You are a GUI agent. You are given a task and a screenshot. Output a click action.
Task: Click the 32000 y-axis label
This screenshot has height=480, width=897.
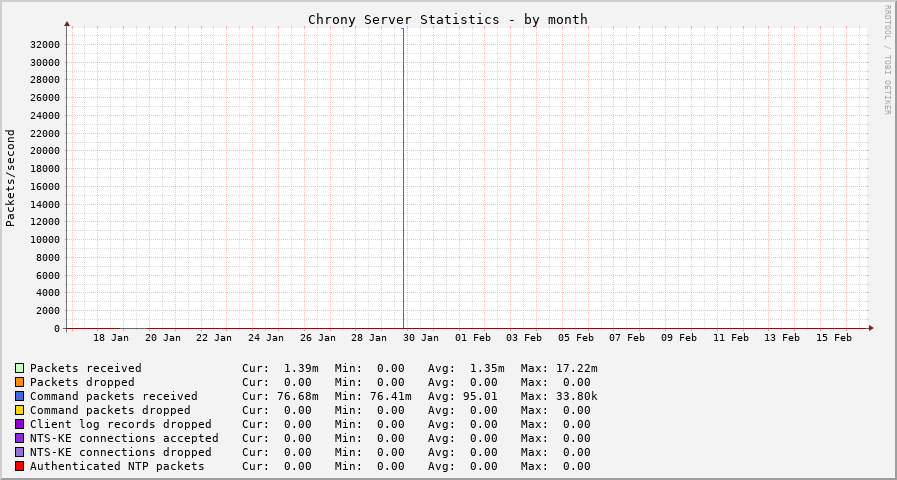pos(45,45)
